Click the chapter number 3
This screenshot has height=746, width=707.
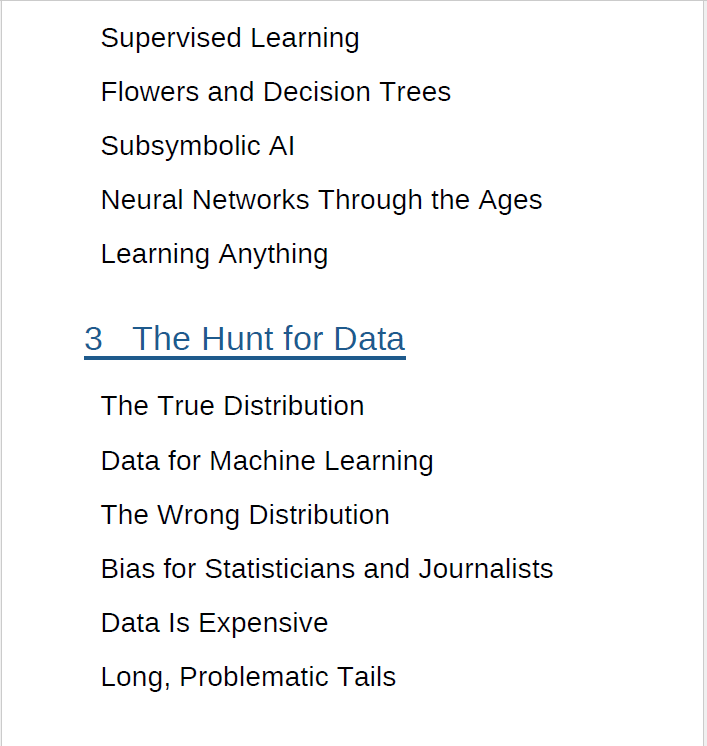[93, 339]
